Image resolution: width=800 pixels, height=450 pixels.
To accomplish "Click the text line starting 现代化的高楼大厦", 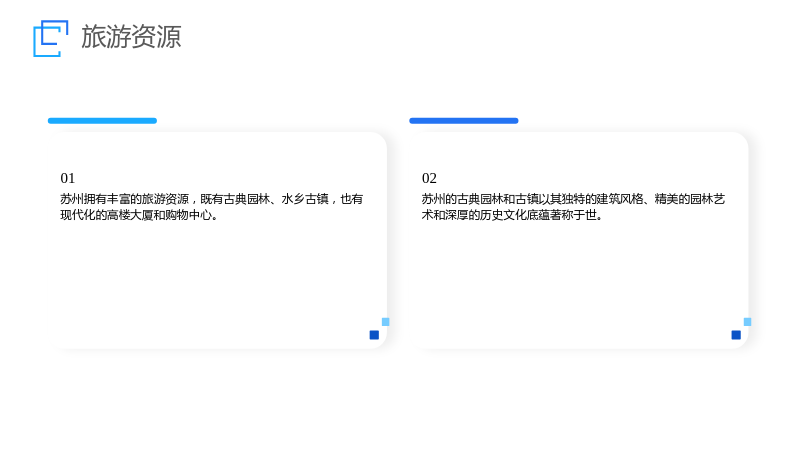I will (x=139, y=215).
